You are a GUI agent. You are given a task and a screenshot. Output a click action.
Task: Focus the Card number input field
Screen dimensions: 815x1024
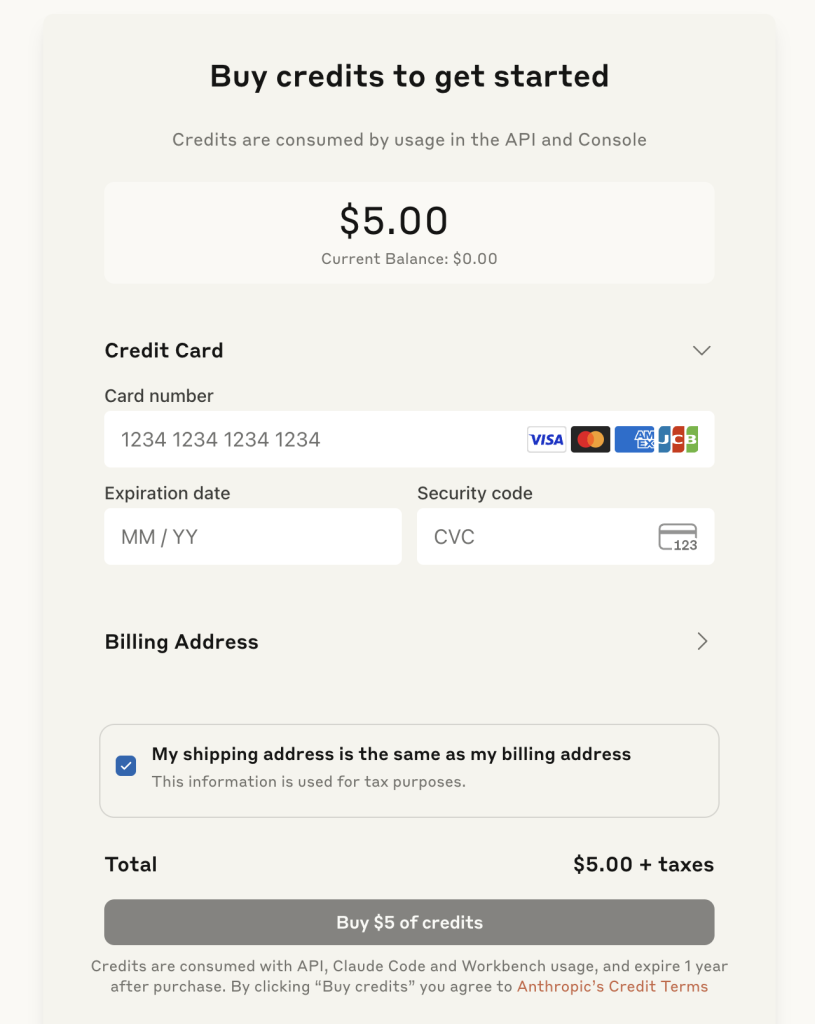click(x=409, y=440)
